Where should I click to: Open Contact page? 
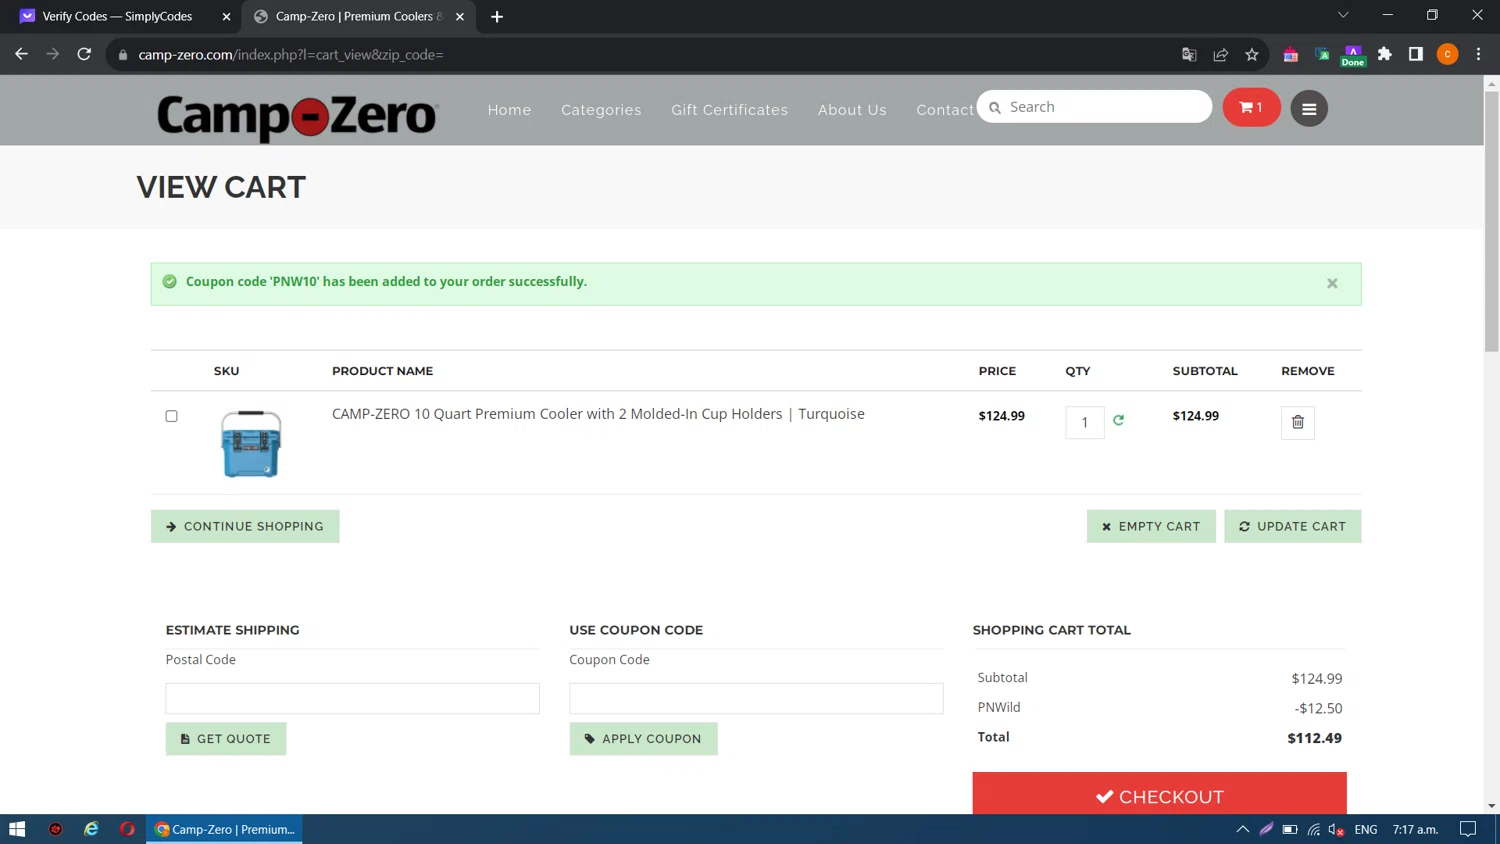pyautogui.click(x=945, y=110)
